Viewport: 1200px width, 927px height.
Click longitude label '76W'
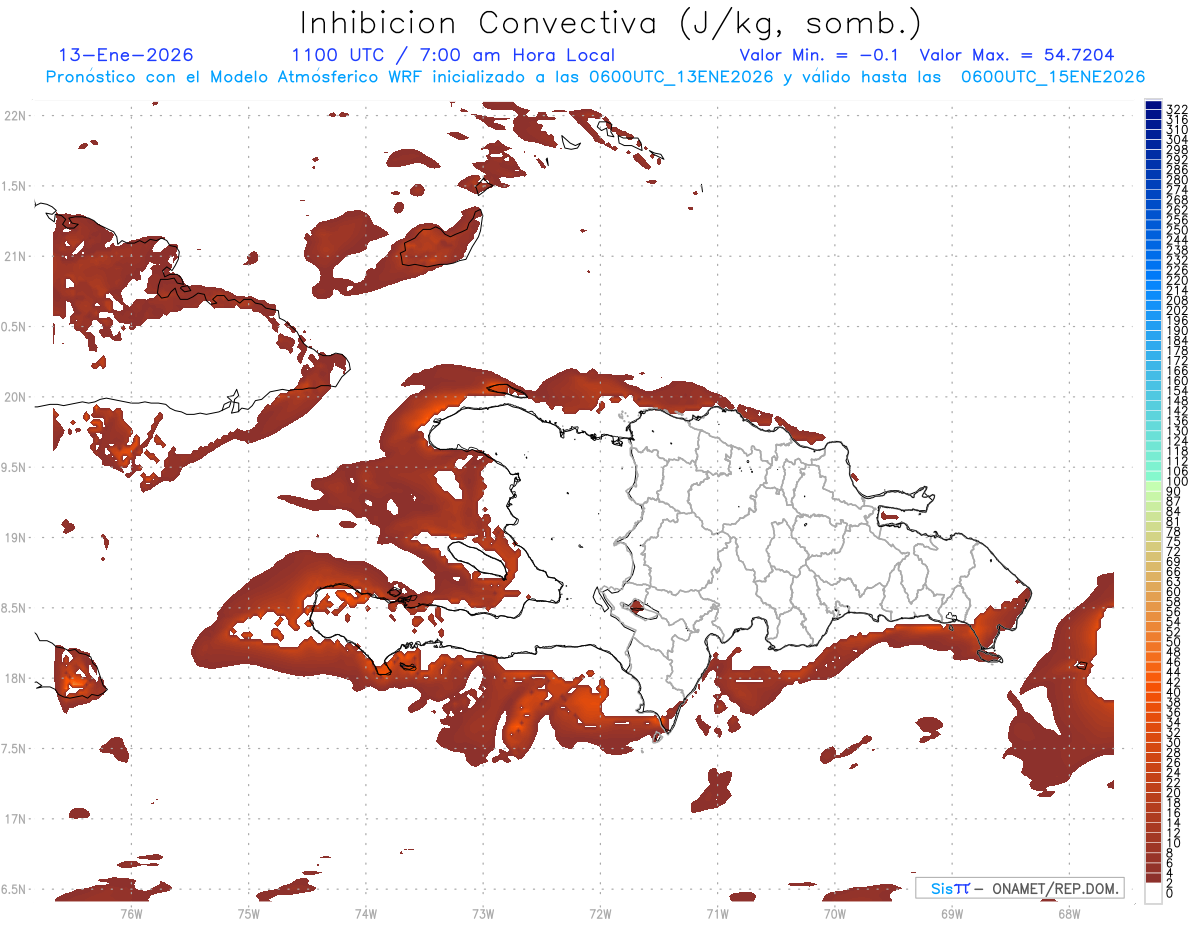click(x=131, y=914)
